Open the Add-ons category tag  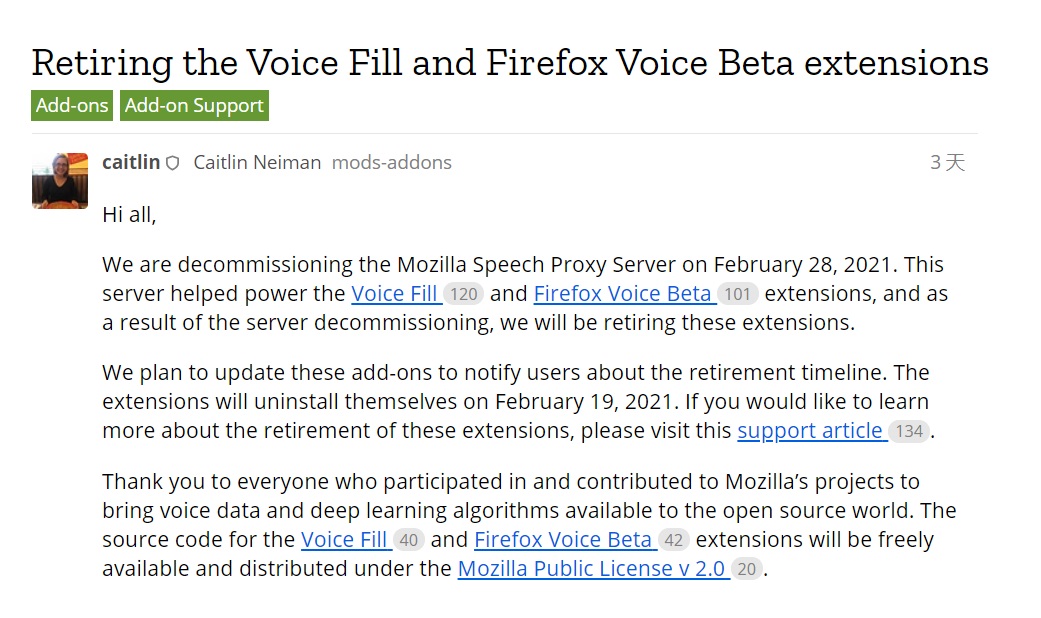click(x=72, y=106)
